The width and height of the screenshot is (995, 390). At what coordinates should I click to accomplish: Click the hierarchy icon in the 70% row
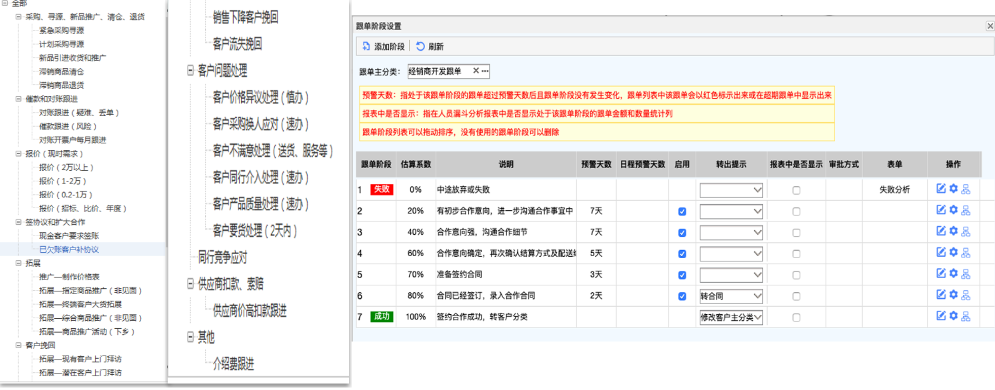point(966,274)
